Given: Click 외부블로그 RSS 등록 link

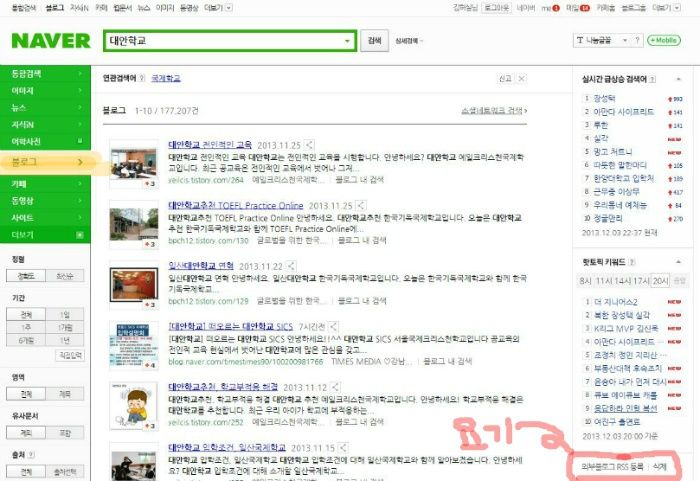Looking at the screenshot, I should tap(612, 467).
